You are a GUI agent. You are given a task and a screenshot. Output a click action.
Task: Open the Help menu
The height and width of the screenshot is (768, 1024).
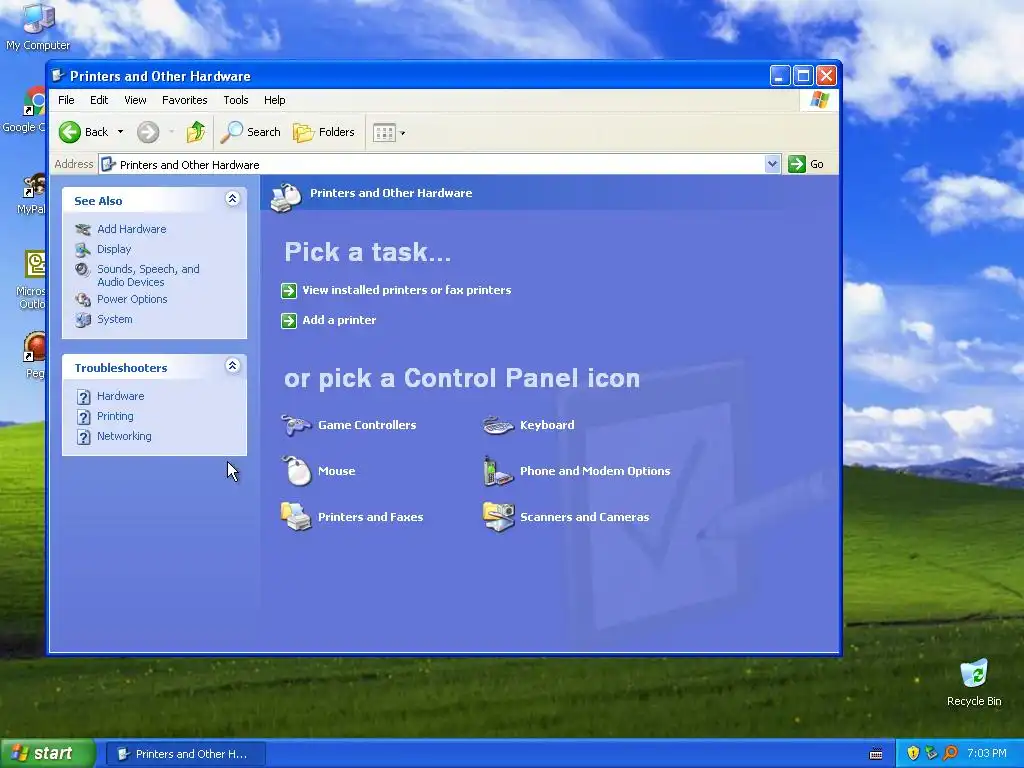click(274, 100)
